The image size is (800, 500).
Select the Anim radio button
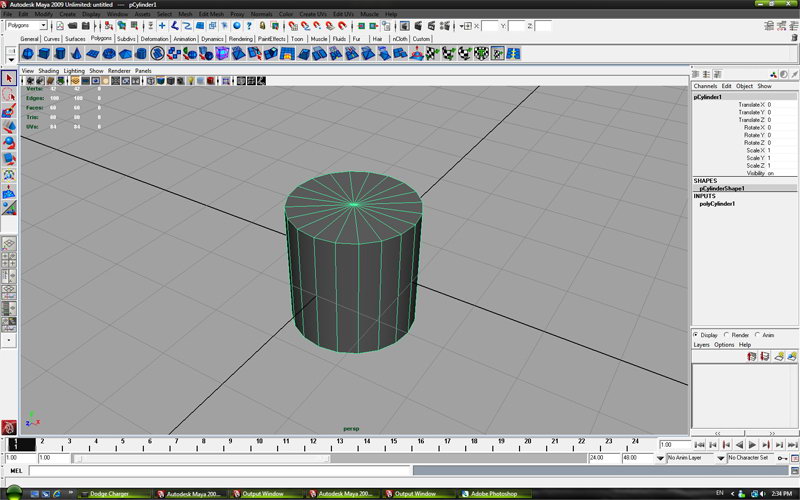tap(759, 335)
